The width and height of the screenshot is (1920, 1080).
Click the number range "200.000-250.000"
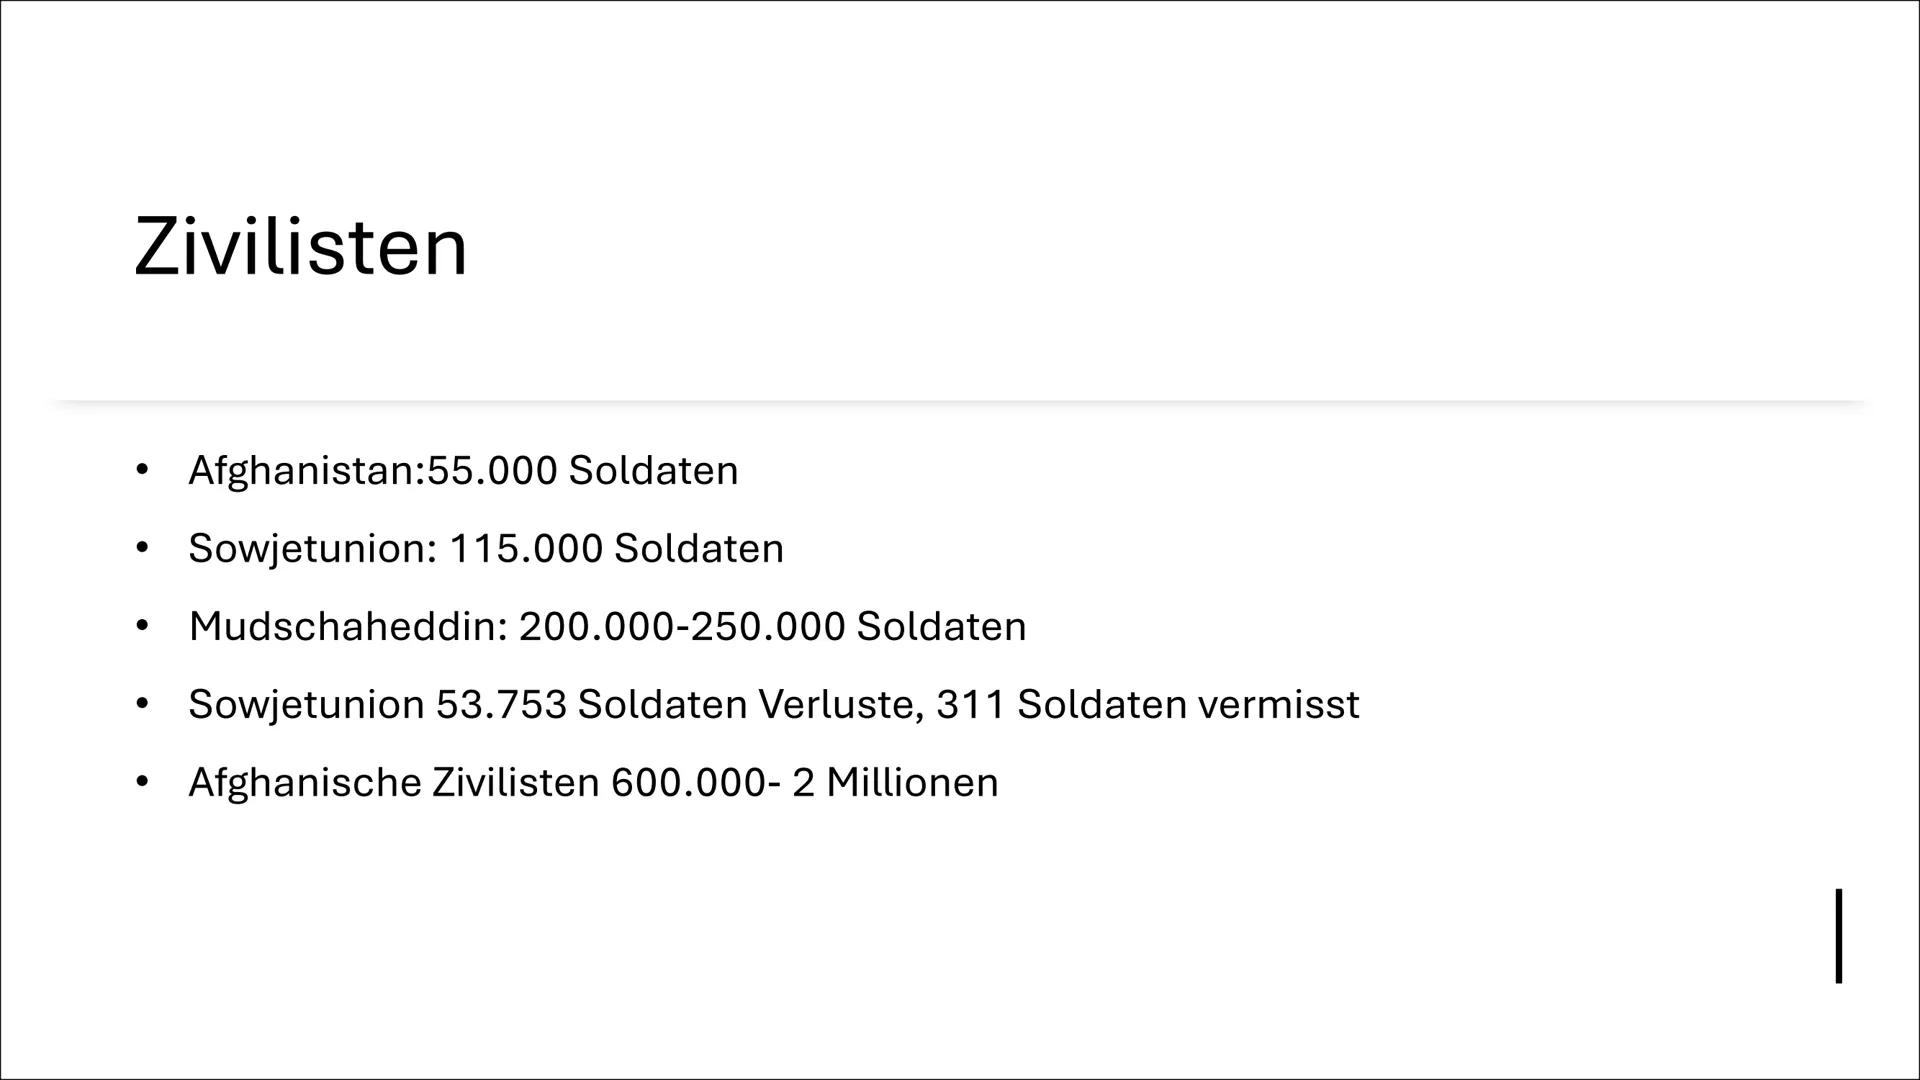click(682, 627)
